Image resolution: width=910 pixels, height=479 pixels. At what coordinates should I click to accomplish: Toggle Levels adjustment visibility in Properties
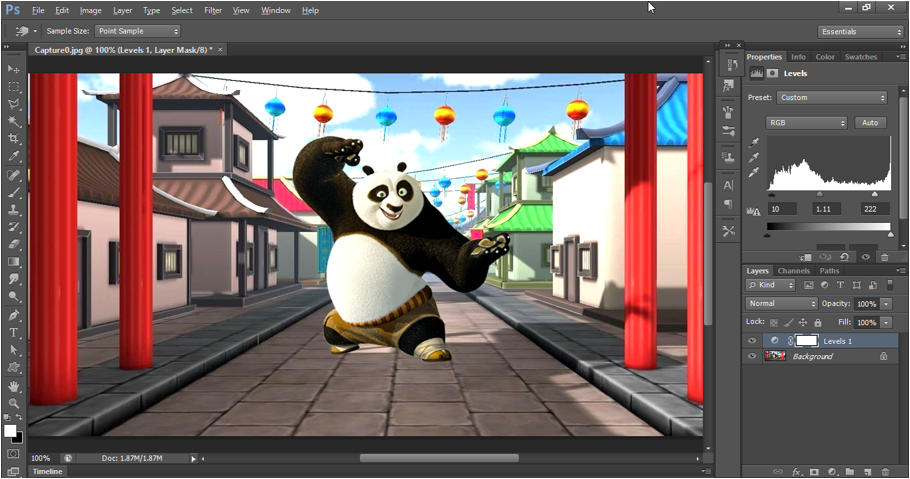865,257
